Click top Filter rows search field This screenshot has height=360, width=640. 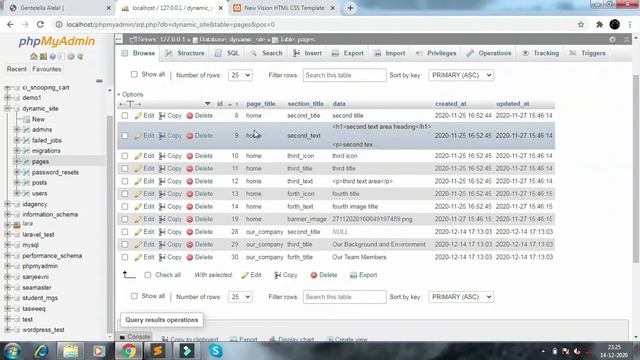pyautogui.click(x=344, y=75)
